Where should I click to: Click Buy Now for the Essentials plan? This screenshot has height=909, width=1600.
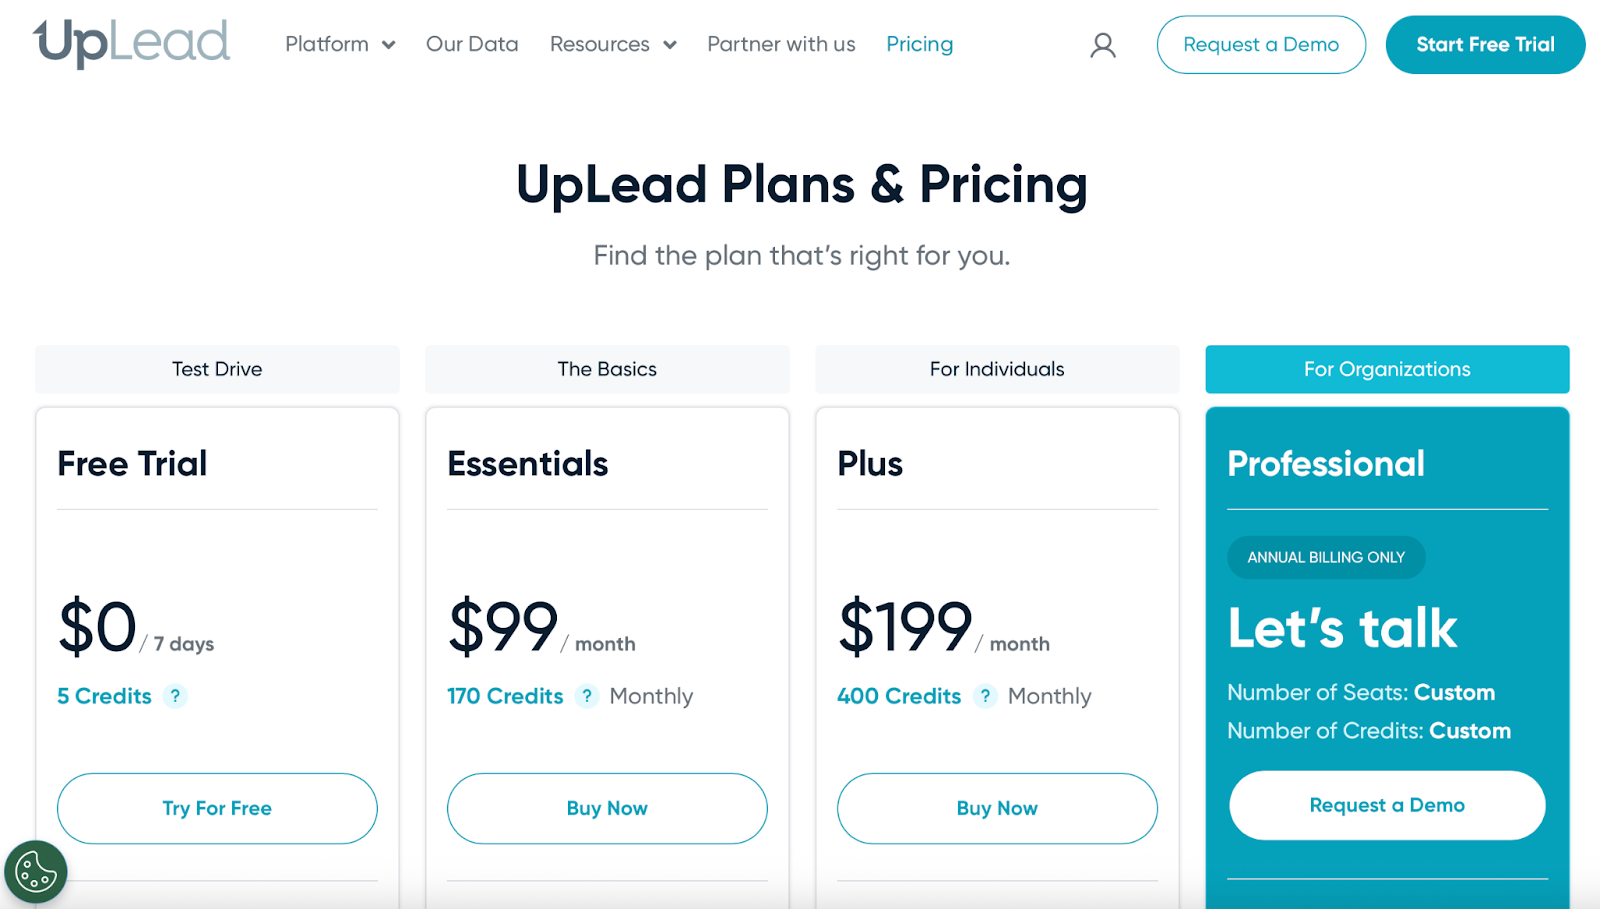point(606,808)
